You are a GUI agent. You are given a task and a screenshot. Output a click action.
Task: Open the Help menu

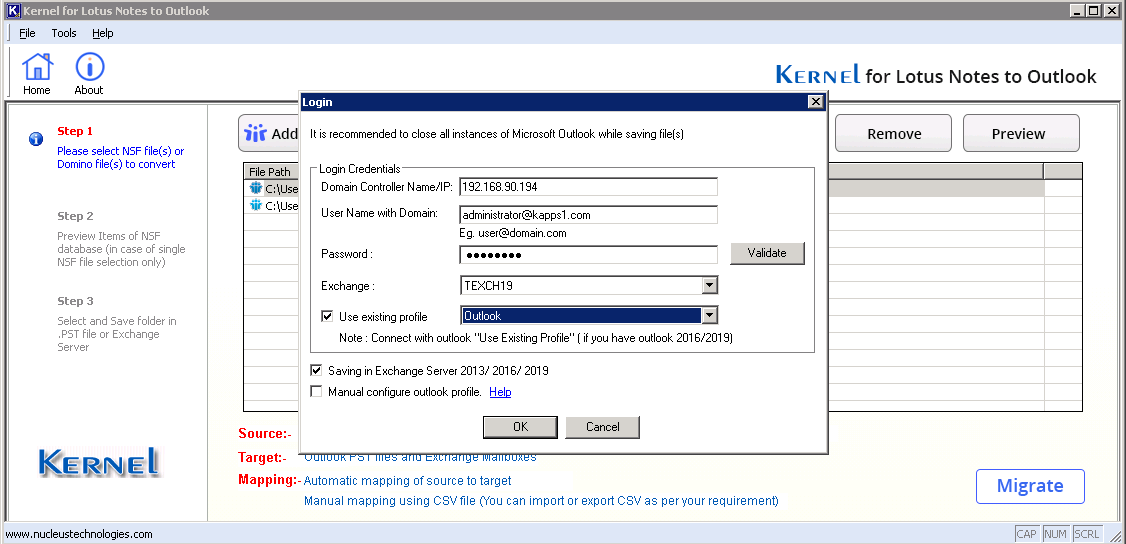click(103, 33)
